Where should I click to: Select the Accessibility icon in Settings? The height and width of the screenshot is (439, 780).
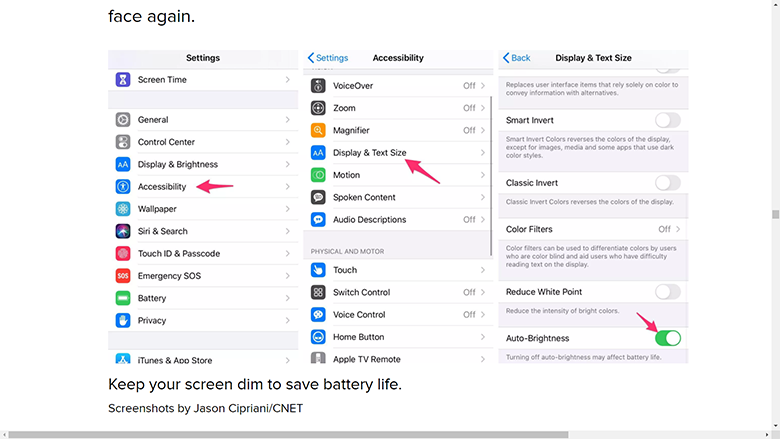tap(123, 187)
